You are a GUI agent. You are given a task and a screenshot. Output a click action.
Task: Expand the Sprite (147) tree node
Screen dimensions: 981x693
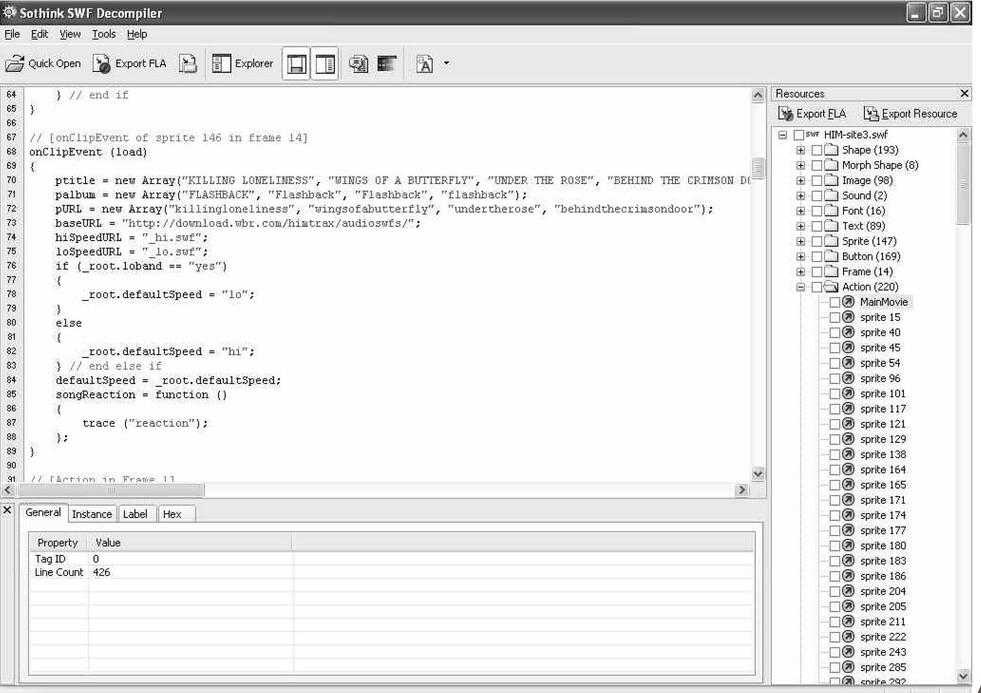[x=800, y=241]
